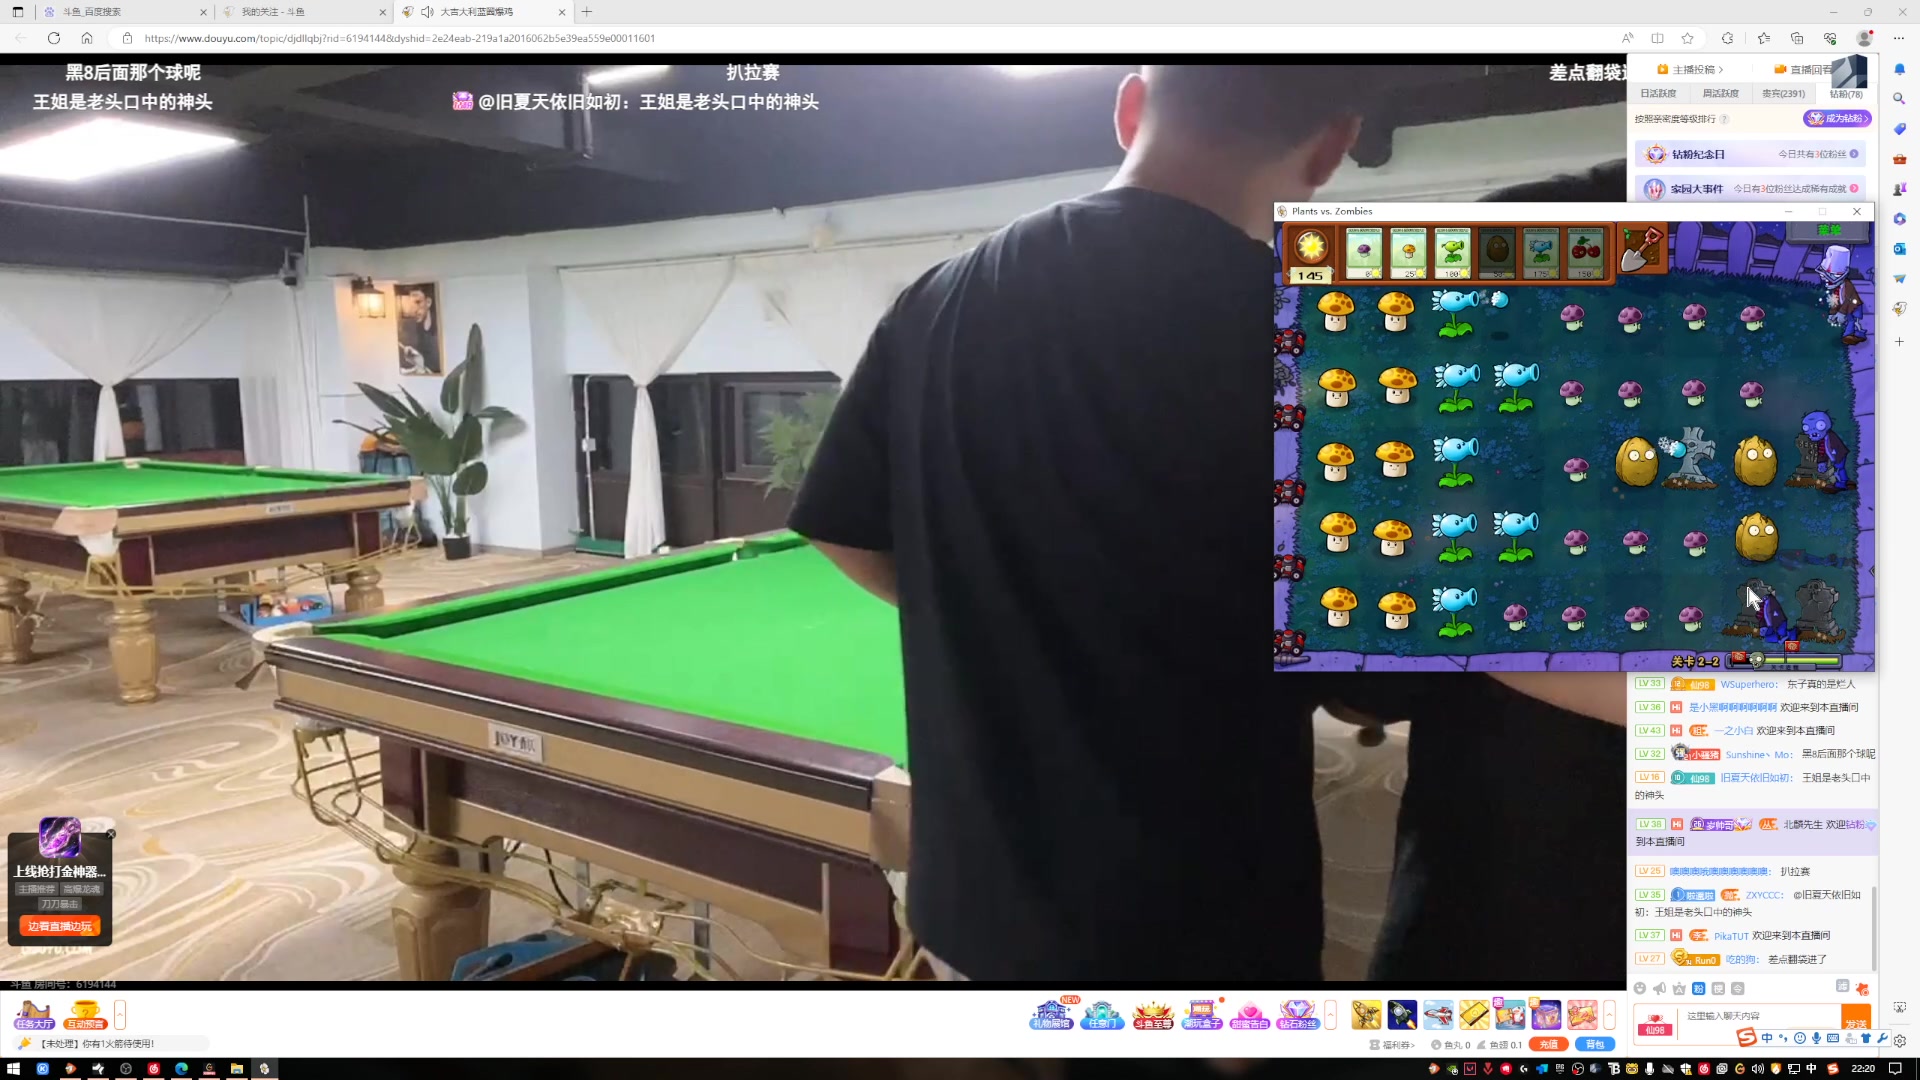This screenshot has width=1920, height=1080.
Task: Open a new browser tab
Action: coord(587,12)
